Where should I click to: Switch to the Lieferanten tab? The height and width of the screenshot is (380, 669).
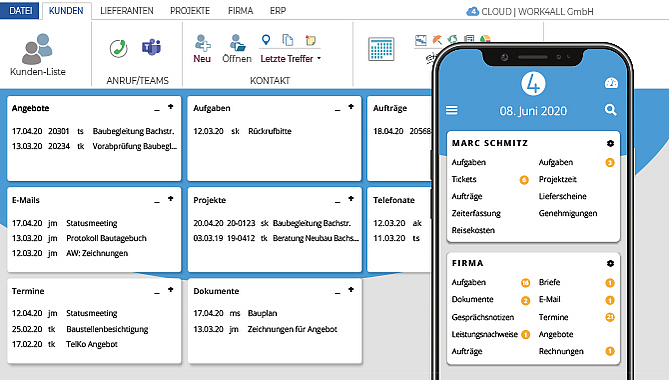click(127, 11)
